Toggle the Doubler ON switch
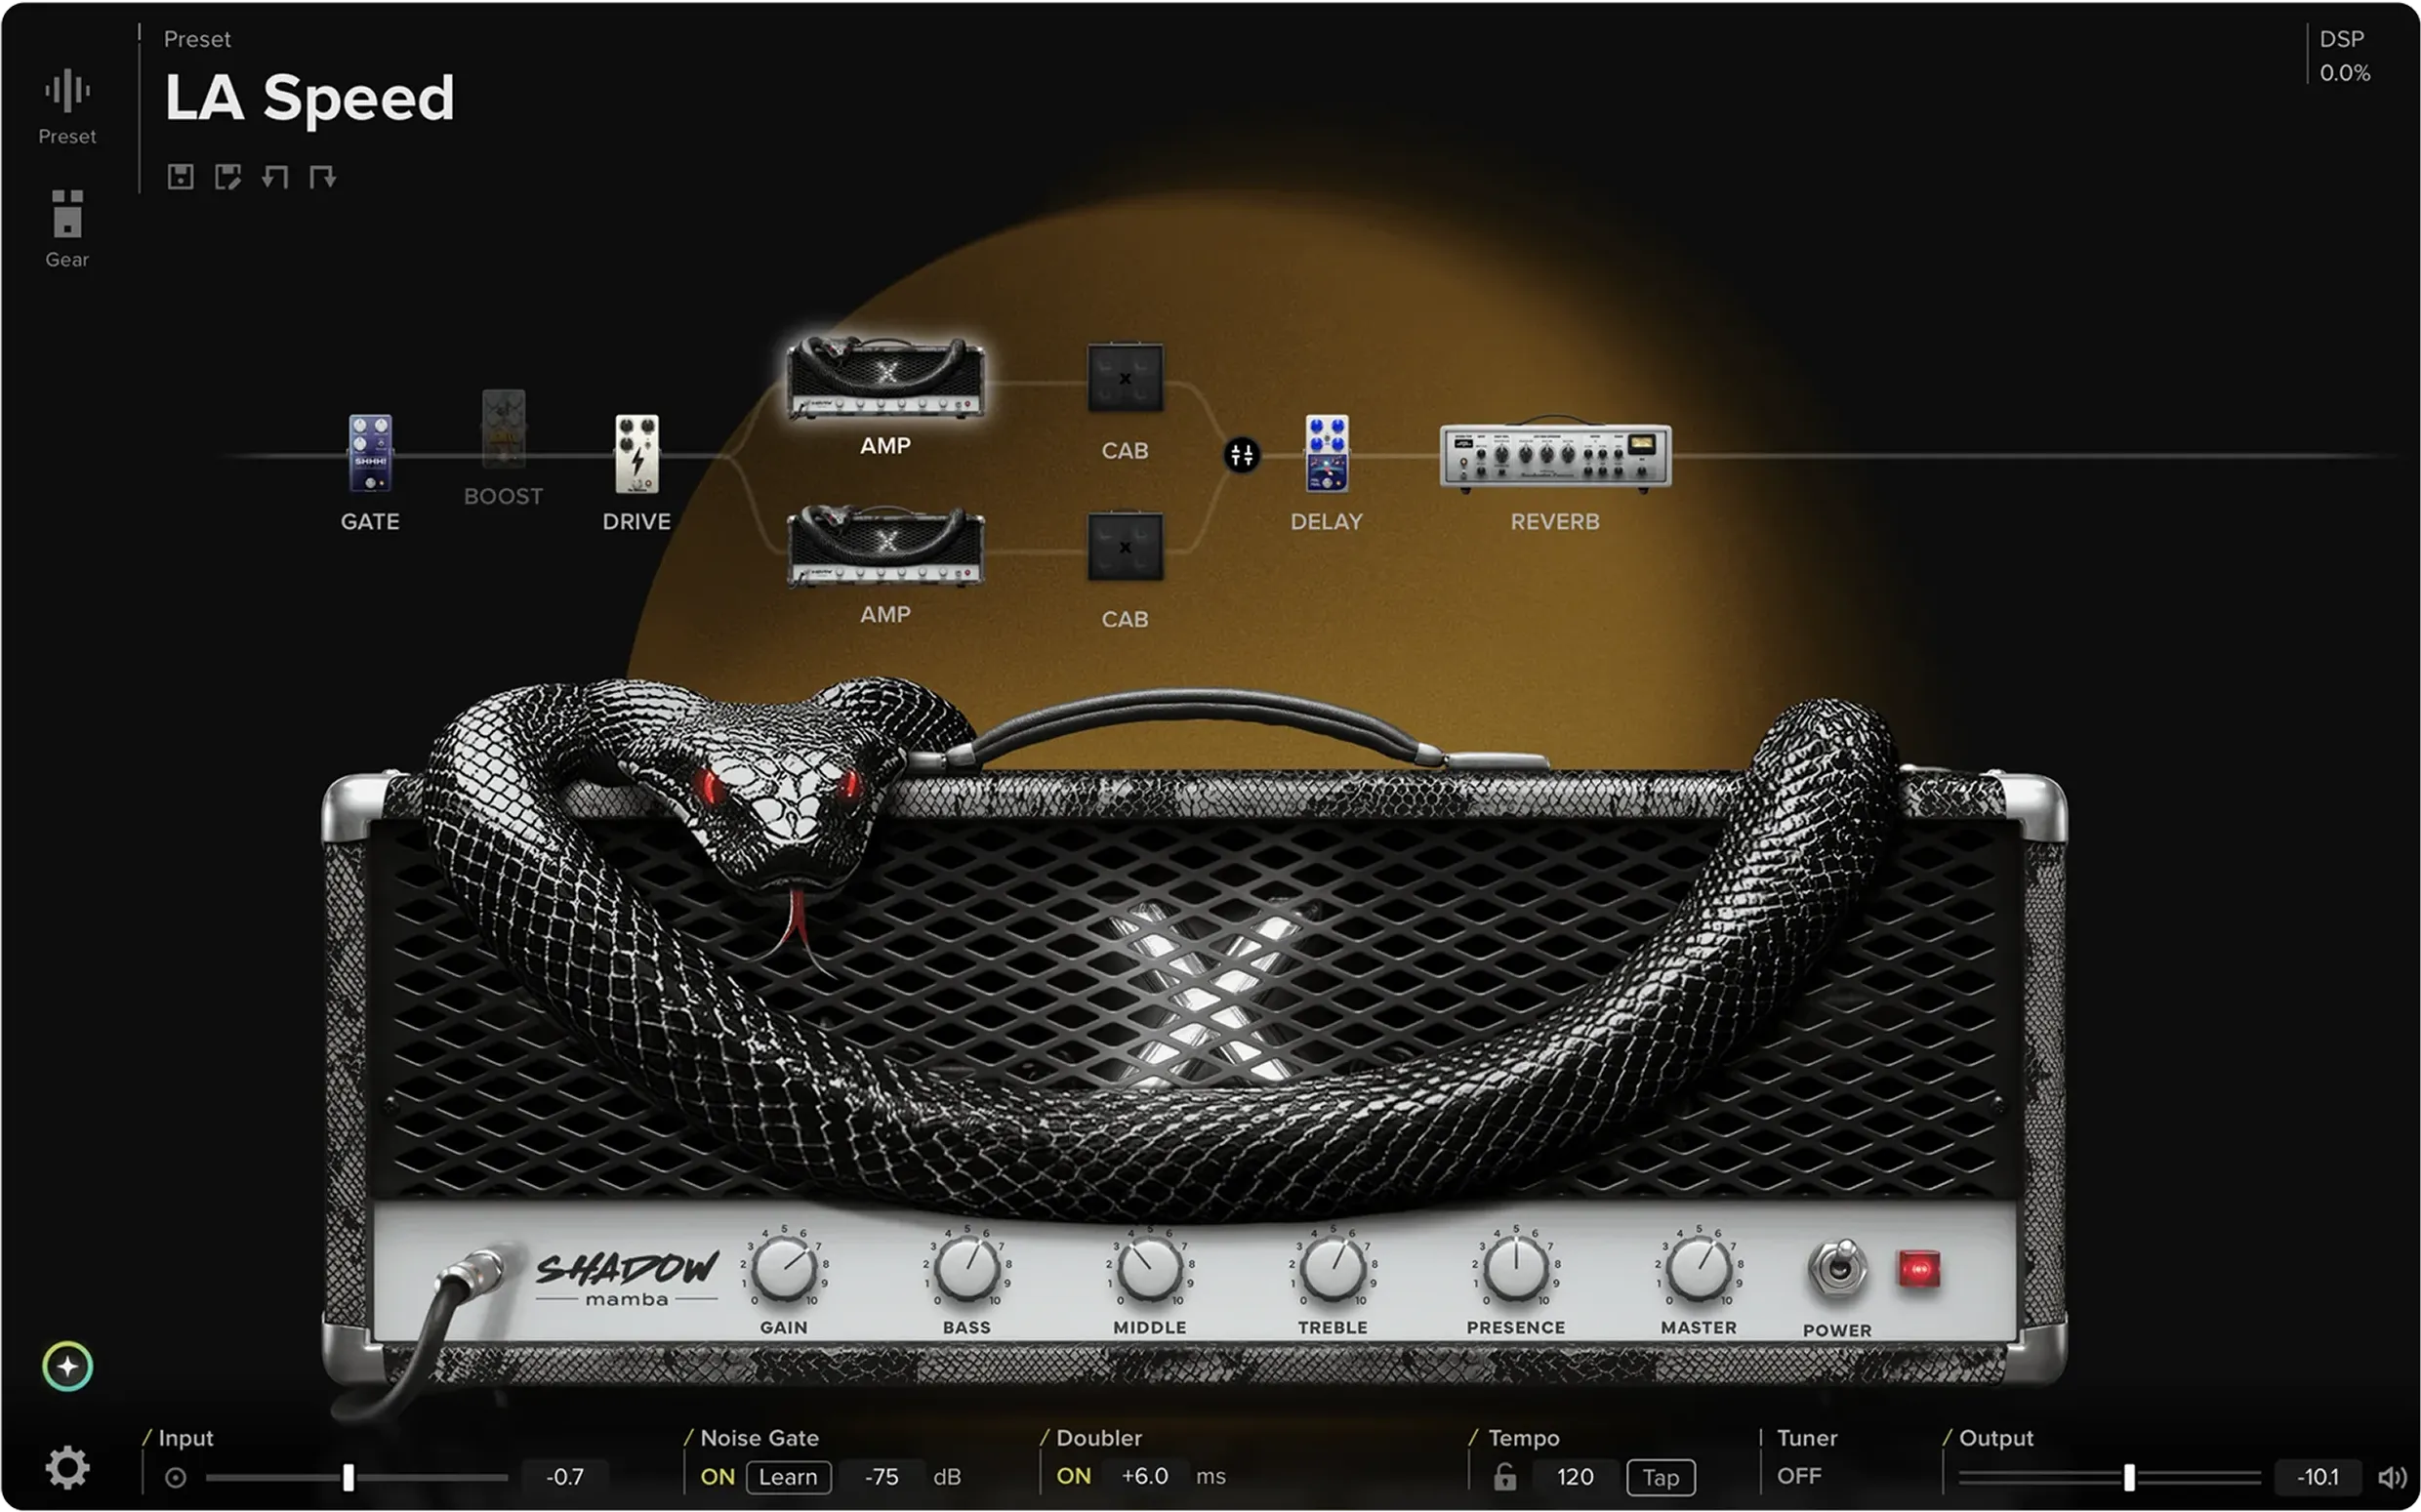Image resolution: width=2421 pixels, height=1512 pixels. [x=1073, y=1477]
